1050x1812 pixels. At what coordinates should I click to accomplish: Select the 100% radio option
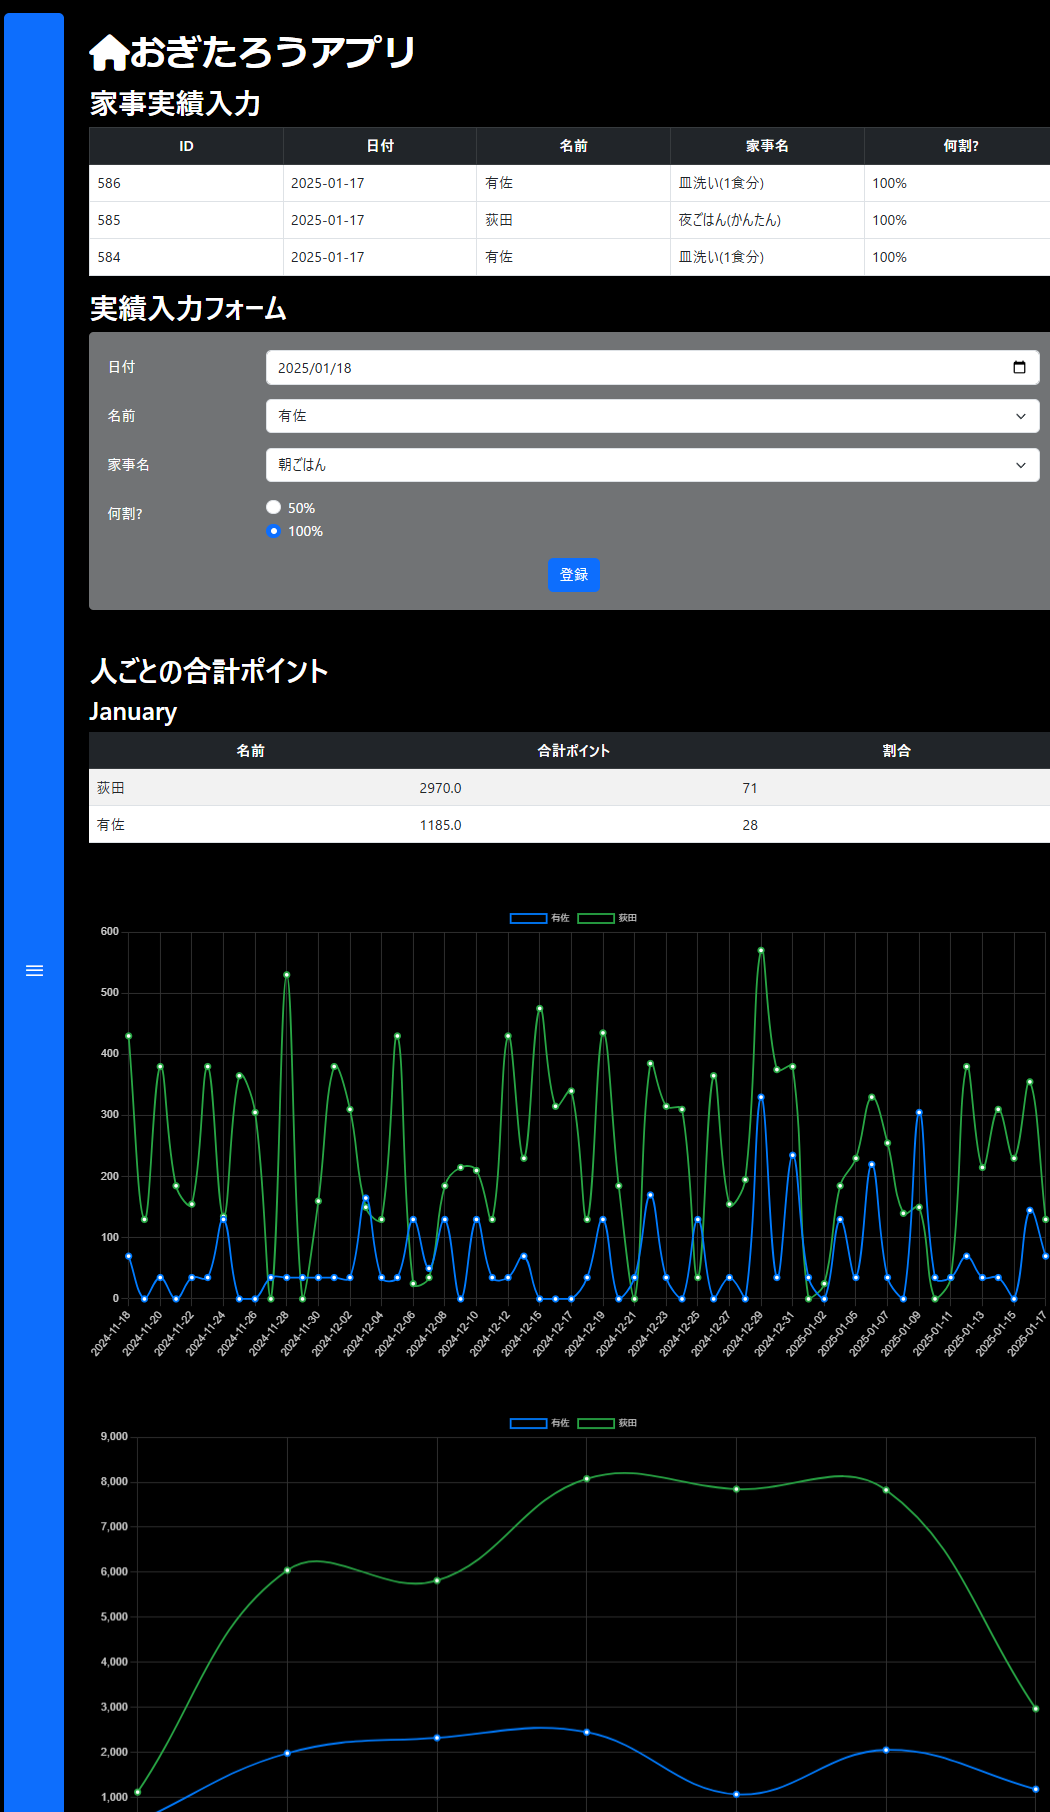(x=273, y=531)
